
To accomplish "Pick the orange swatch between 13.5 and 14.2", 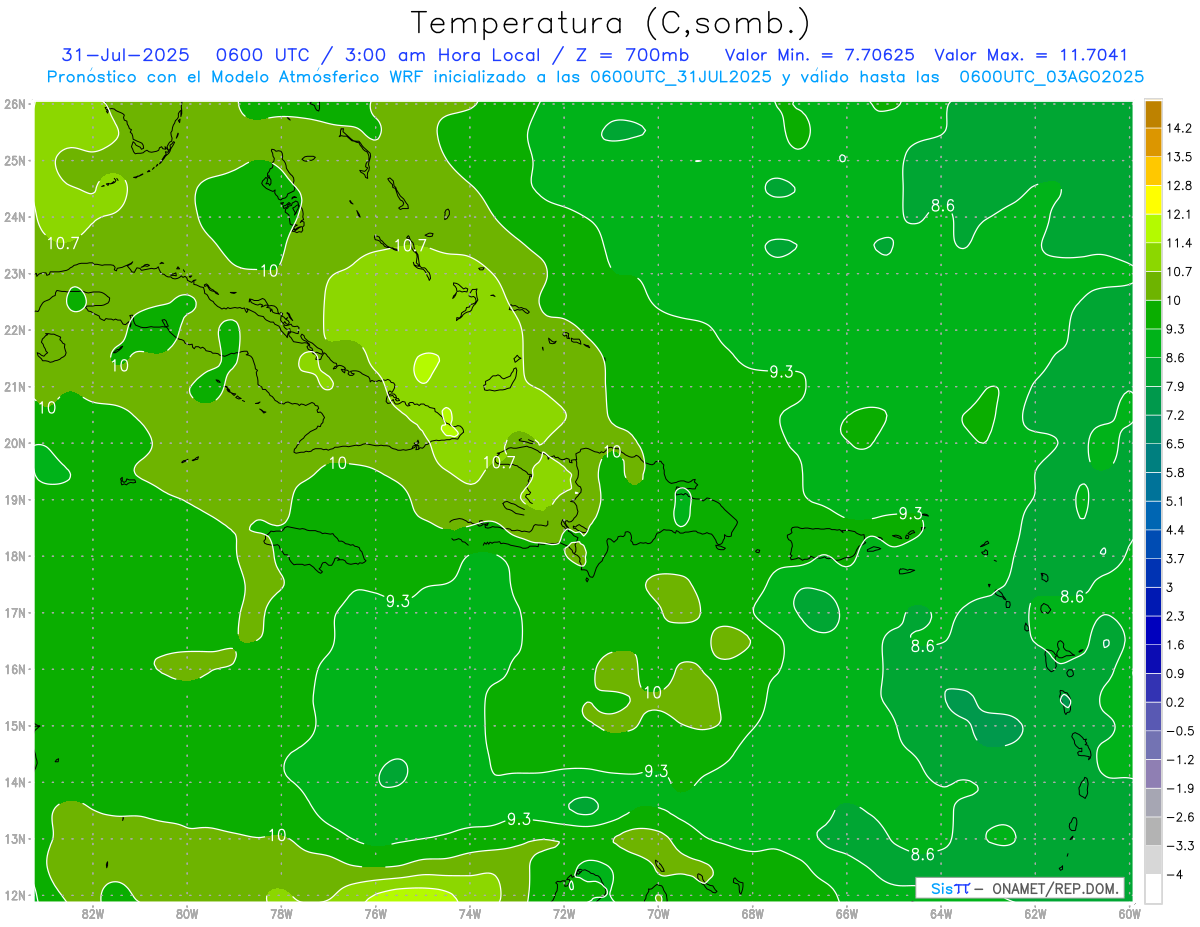I will tap(1153, 142).
